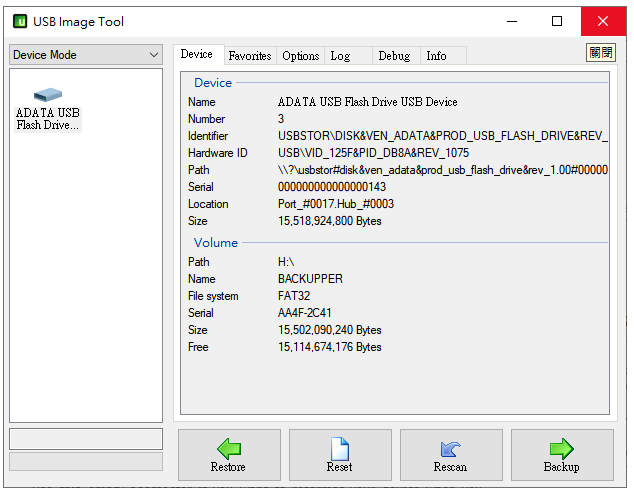This screenshot has width=634, height=493.
Task: Open the Options tab
Action: pyautogui.click(x=300, y=56)
